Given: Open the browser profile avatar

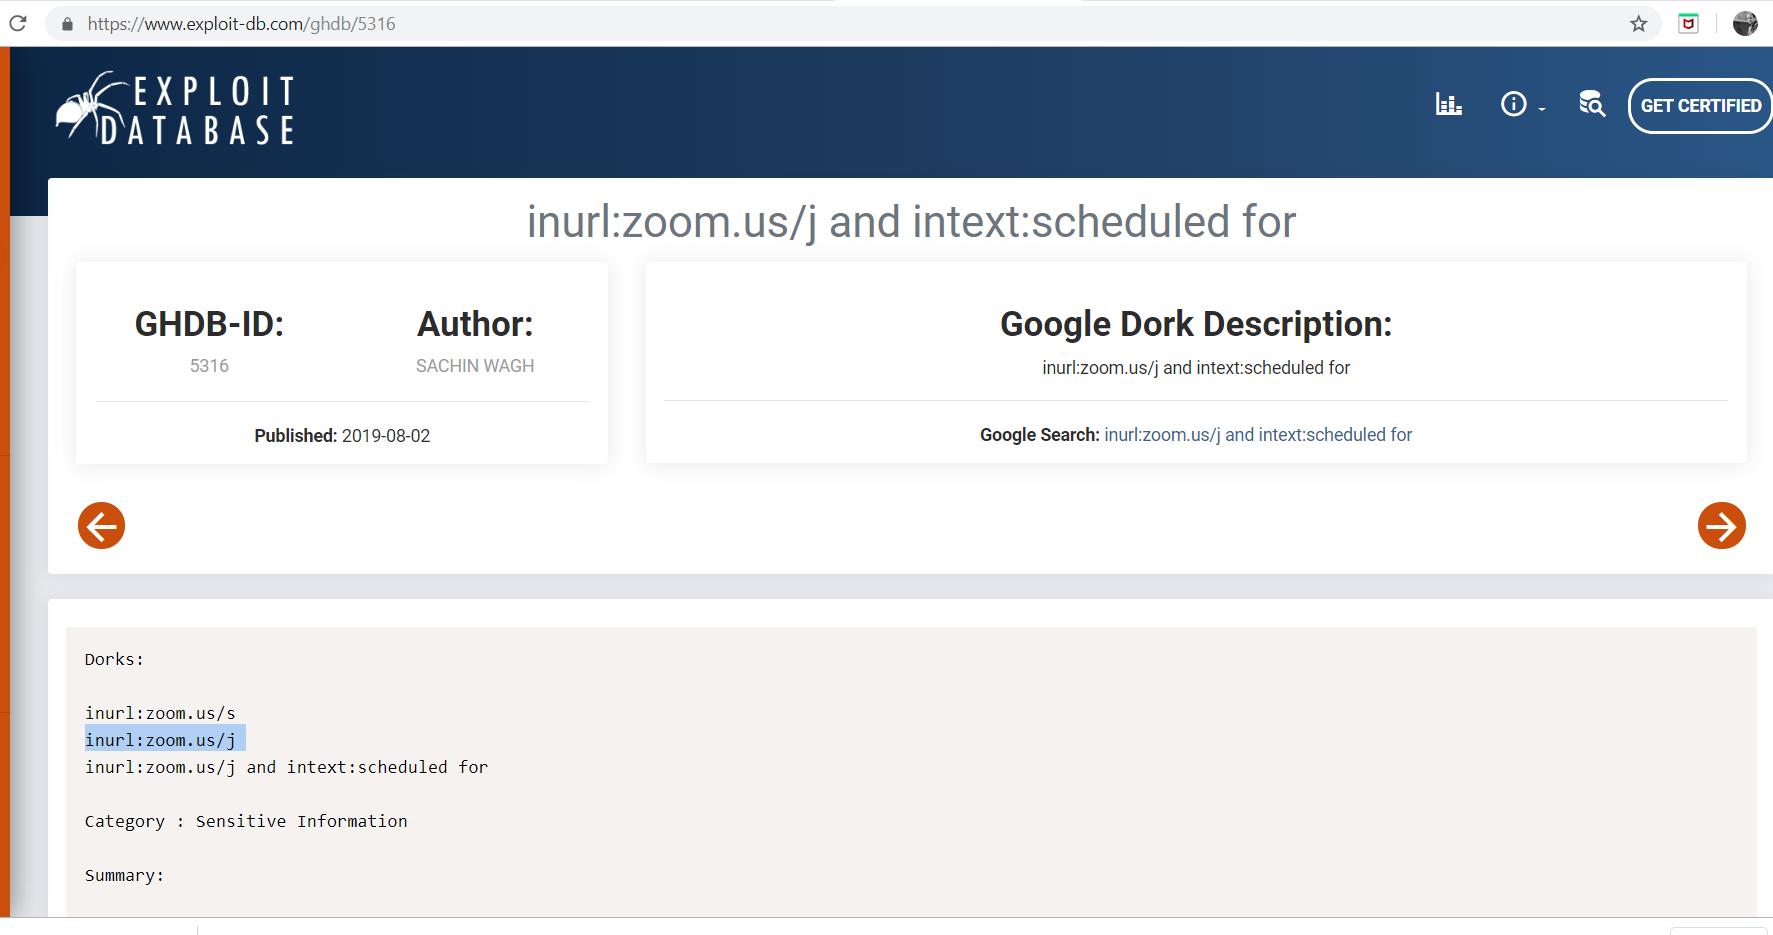Looking at the screenshot, I should point(1745,24).
